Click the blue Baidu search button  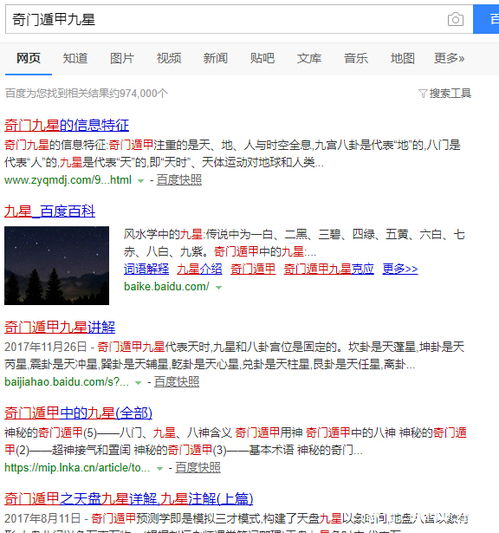coord(486,19)
